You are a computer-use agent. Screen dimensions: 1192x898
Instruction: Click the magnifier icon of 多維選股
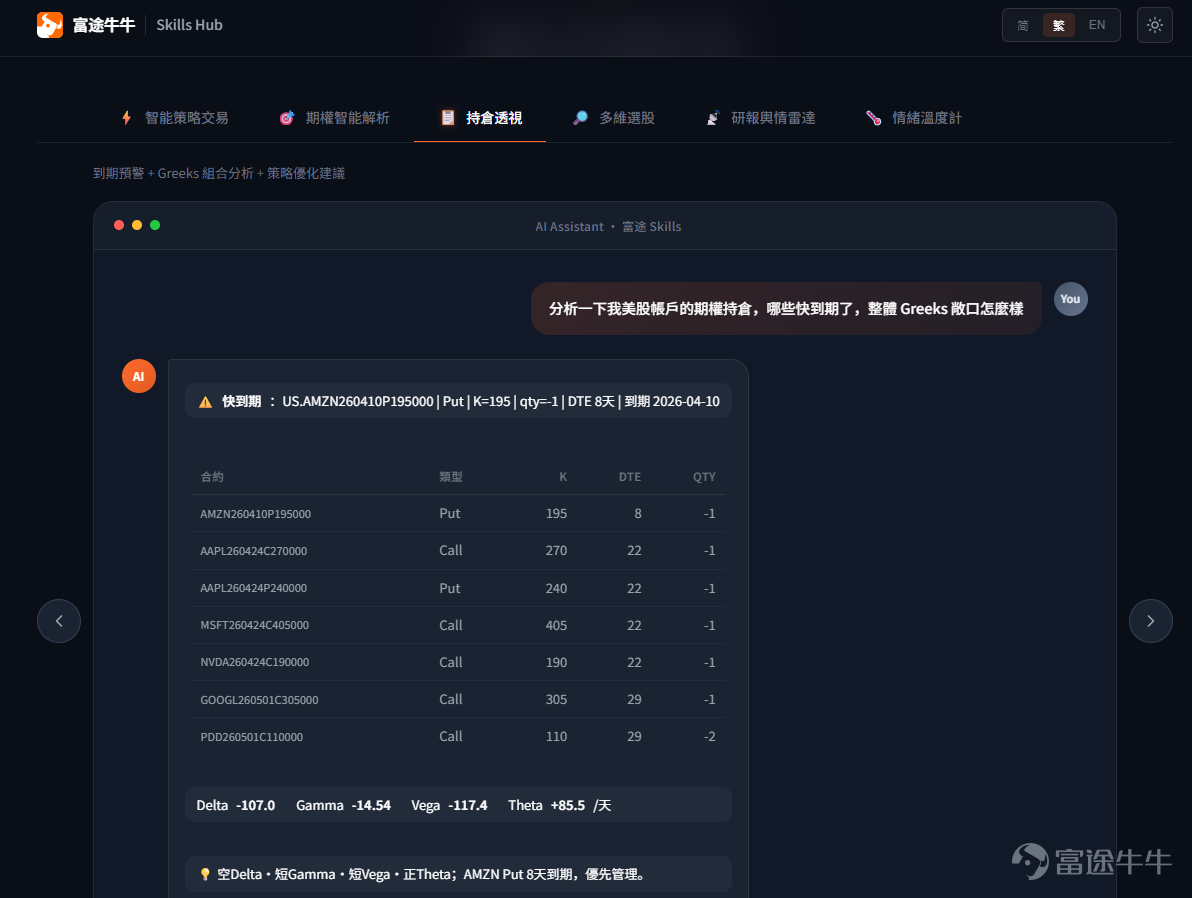580,118
